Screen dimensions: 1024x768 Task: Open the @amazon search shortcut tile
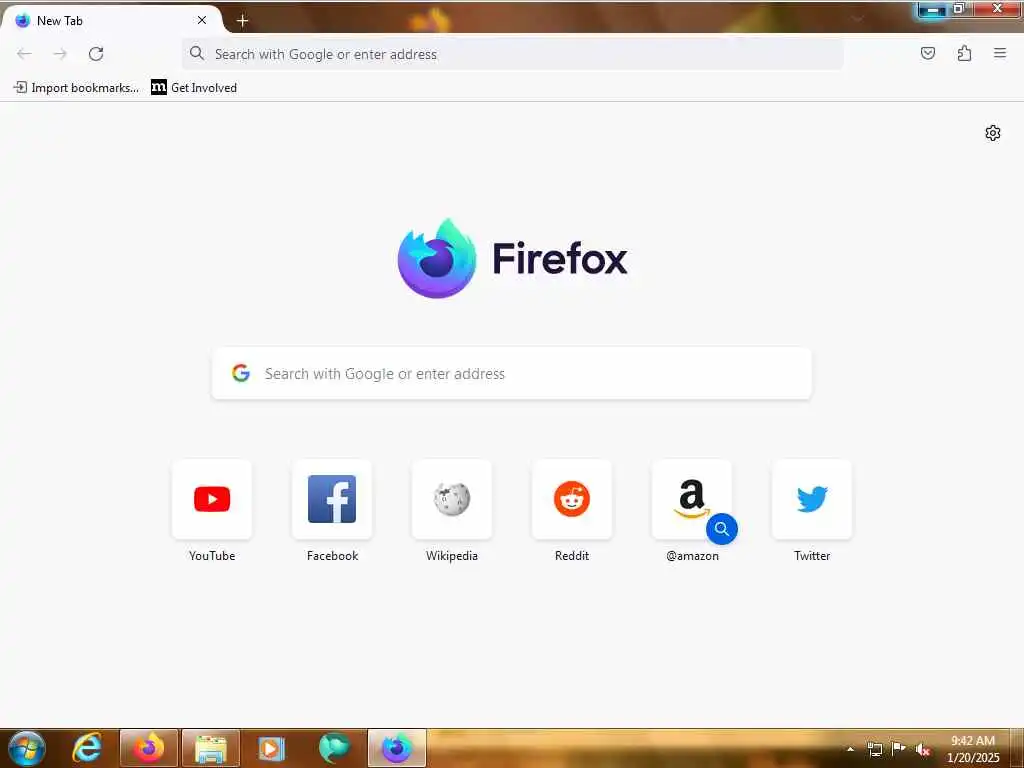pyautogui.click(x=692, y=500)
